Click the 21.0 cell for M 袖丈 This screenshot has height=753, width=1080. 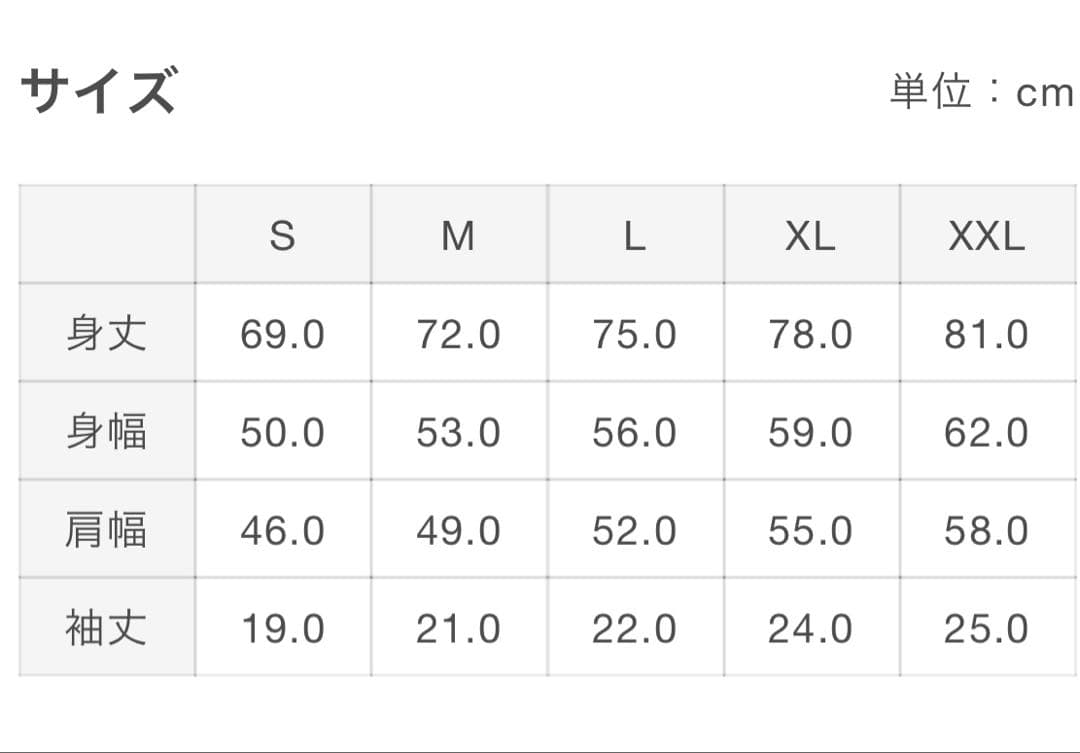pos(458,628)
